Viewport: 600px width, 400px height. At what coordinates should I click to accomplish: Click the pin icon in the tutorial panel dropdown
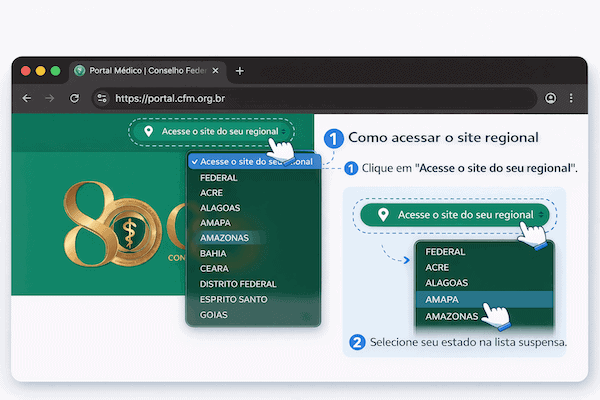pos(383,215)
